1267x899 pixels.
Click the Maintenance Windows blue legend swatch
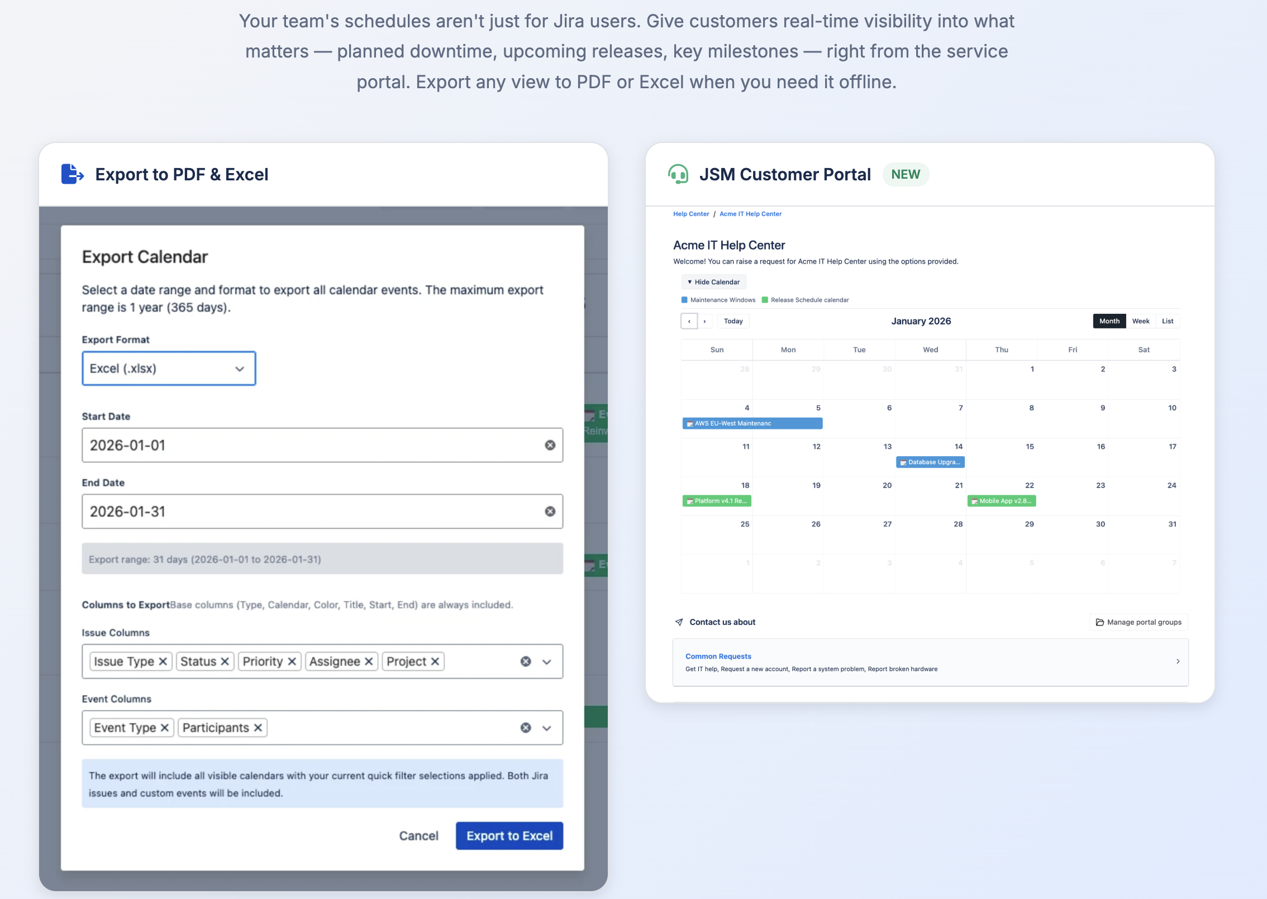tap(685, 300)
